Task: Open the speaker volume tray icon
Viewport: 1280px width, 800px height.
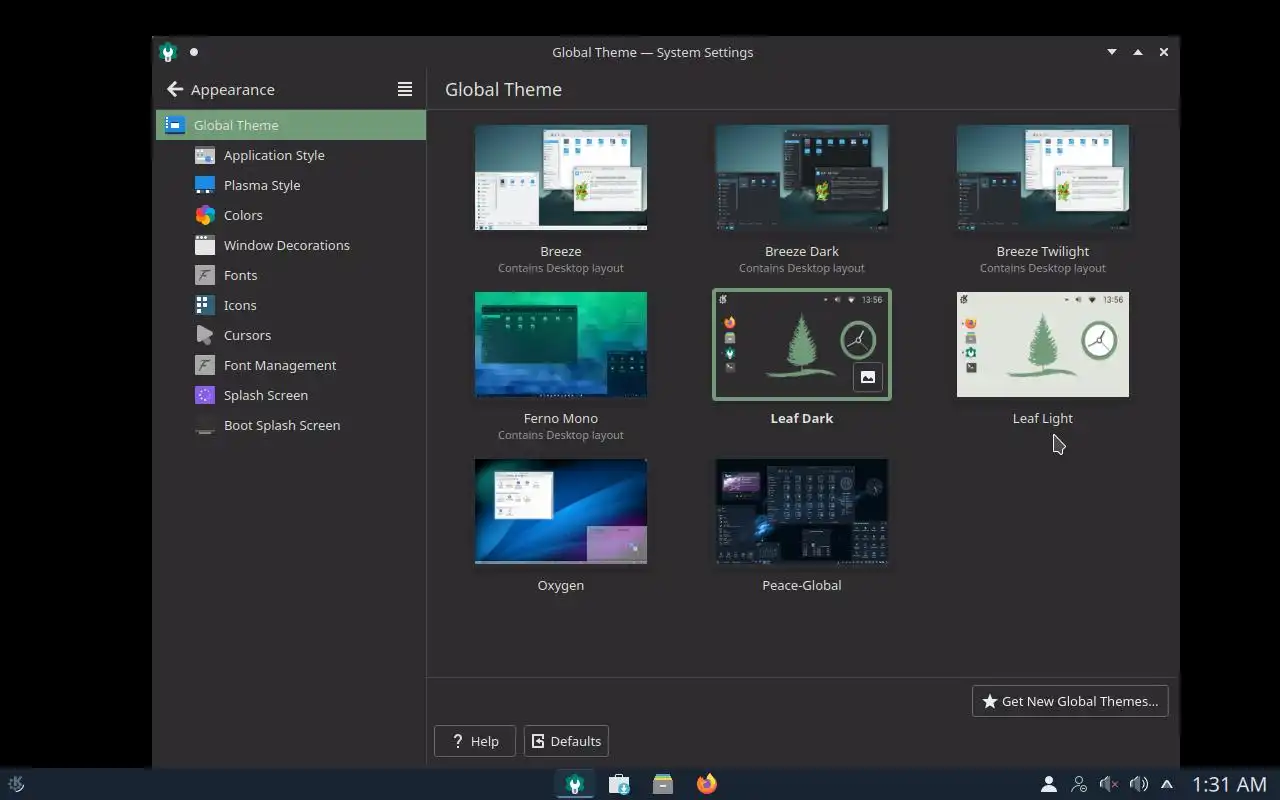Action: (1138, 784)
